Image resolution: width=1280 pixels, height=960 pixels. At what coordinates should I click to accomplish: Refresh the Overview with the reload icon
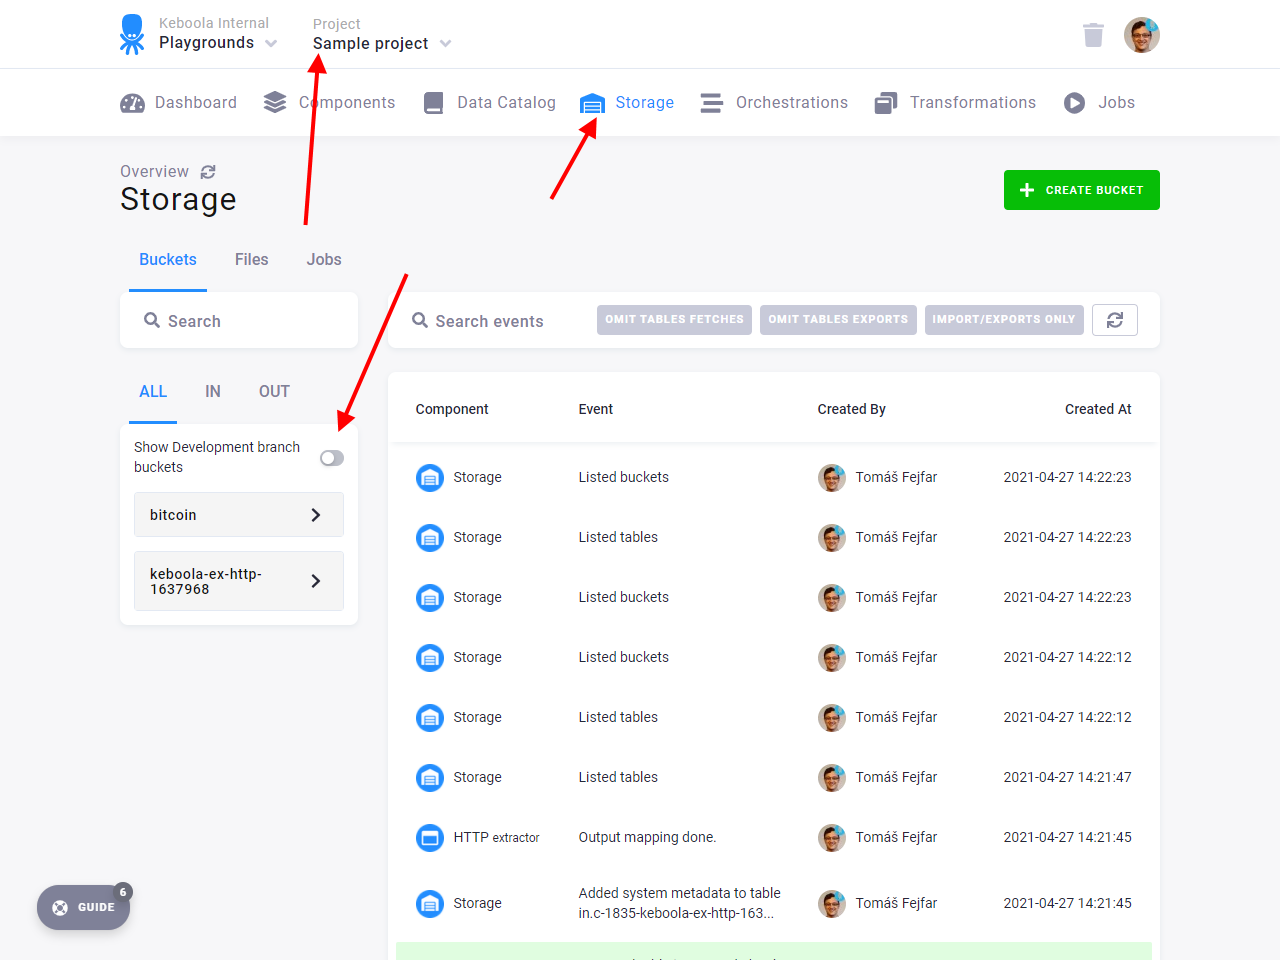coord(208,172)
